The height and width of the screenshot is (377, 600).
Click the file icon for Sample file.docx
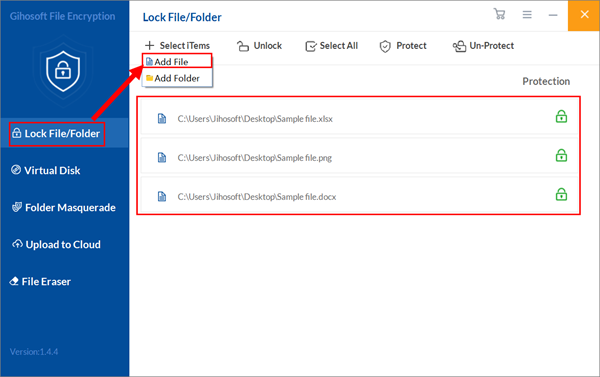pos(162,197)
